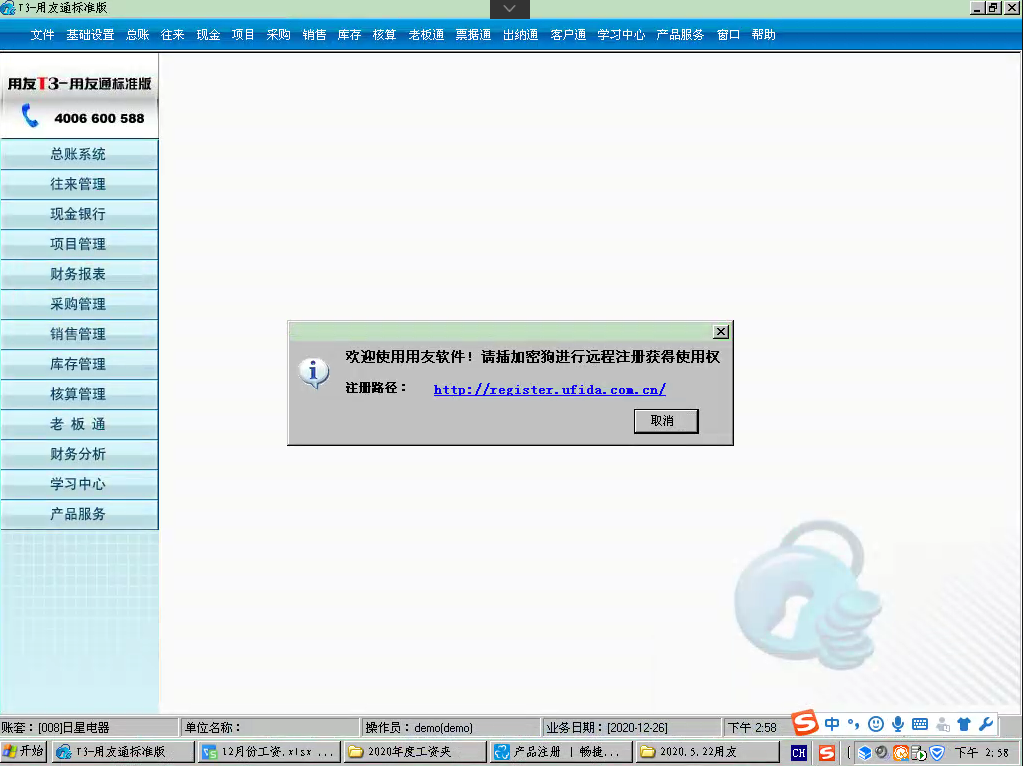The height and width of the screenshot is (766, 1023).
Task: Click the T3 app icon in title bar
Action: click(x=8, y=8)
